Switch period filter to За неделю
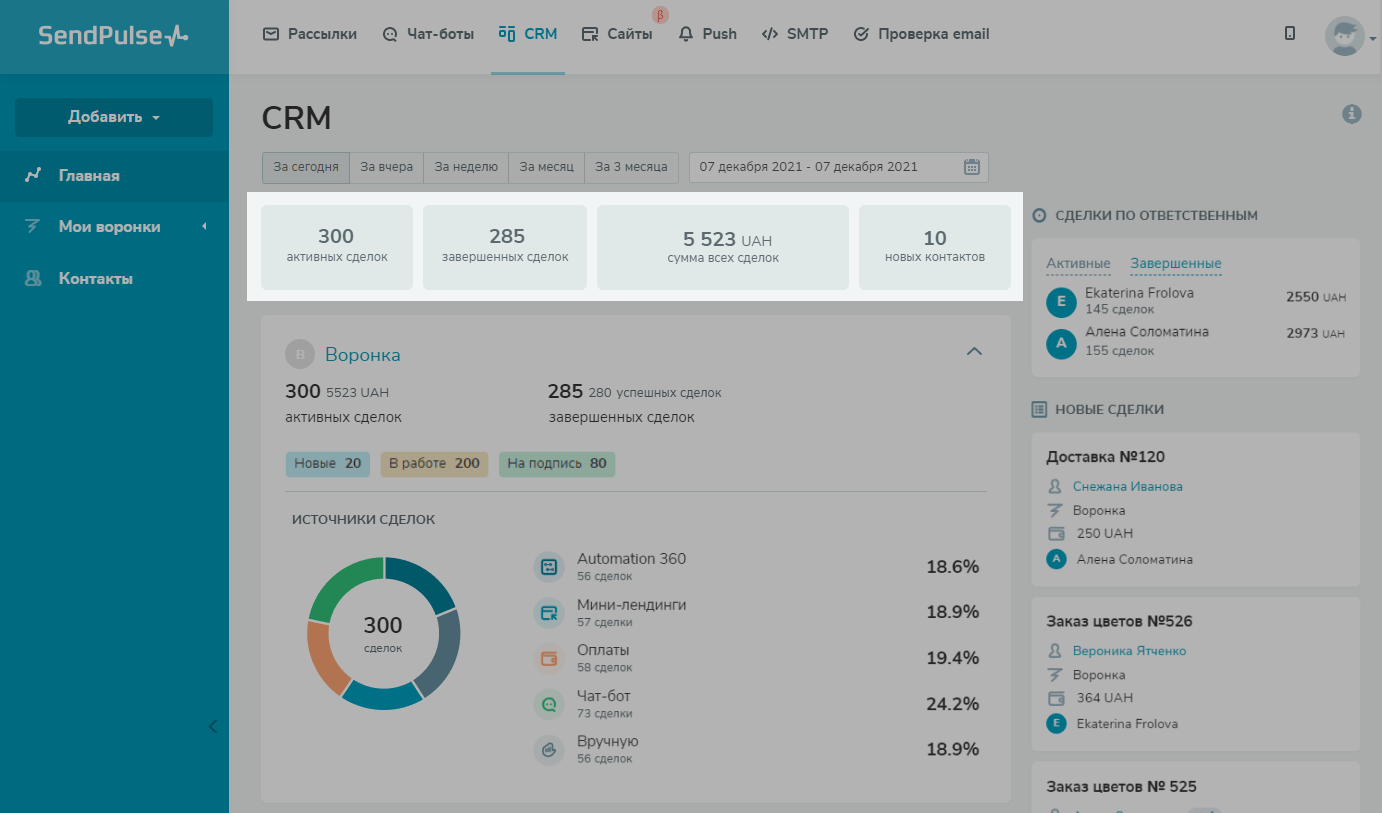This screenshot has width=1382, height=813. (466, 167)
